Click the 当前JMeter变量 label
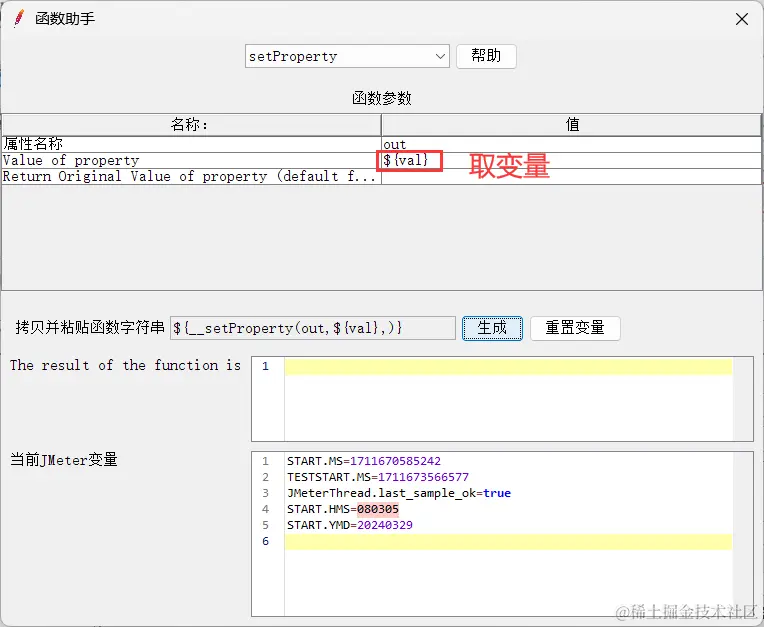The width and height of the screenshot is (764, 627). point(64,459)
